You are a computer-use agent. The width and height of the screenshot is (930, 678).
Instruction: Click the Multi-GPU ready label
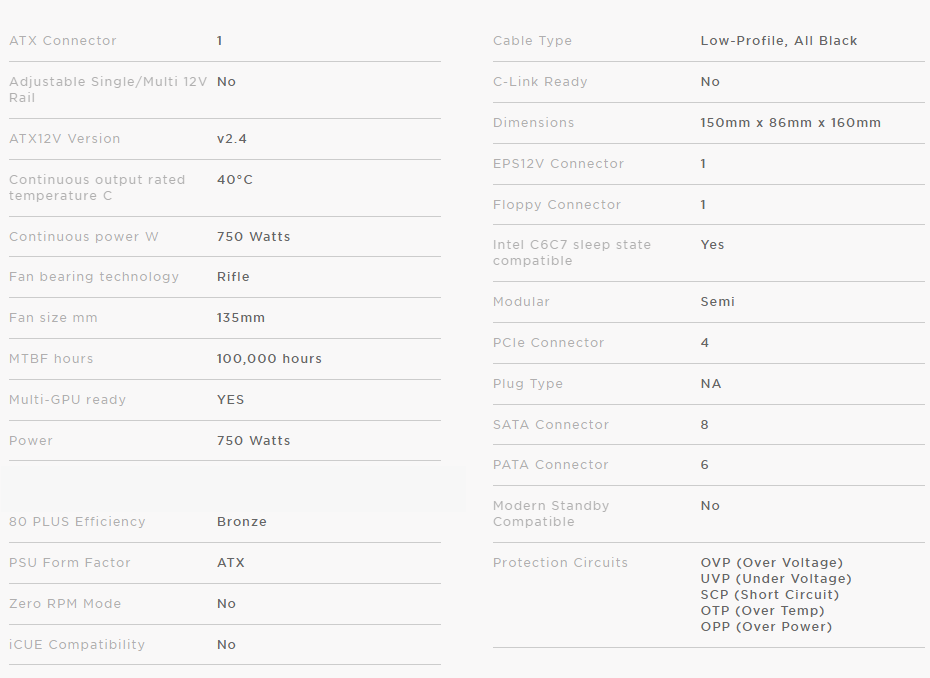click(x=68, y=400)
